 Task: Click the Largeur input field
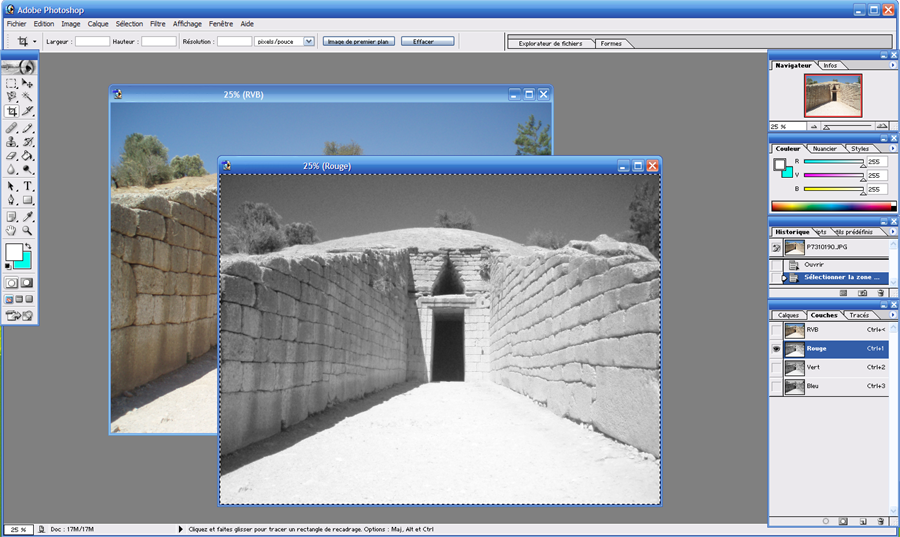(92, 41)
